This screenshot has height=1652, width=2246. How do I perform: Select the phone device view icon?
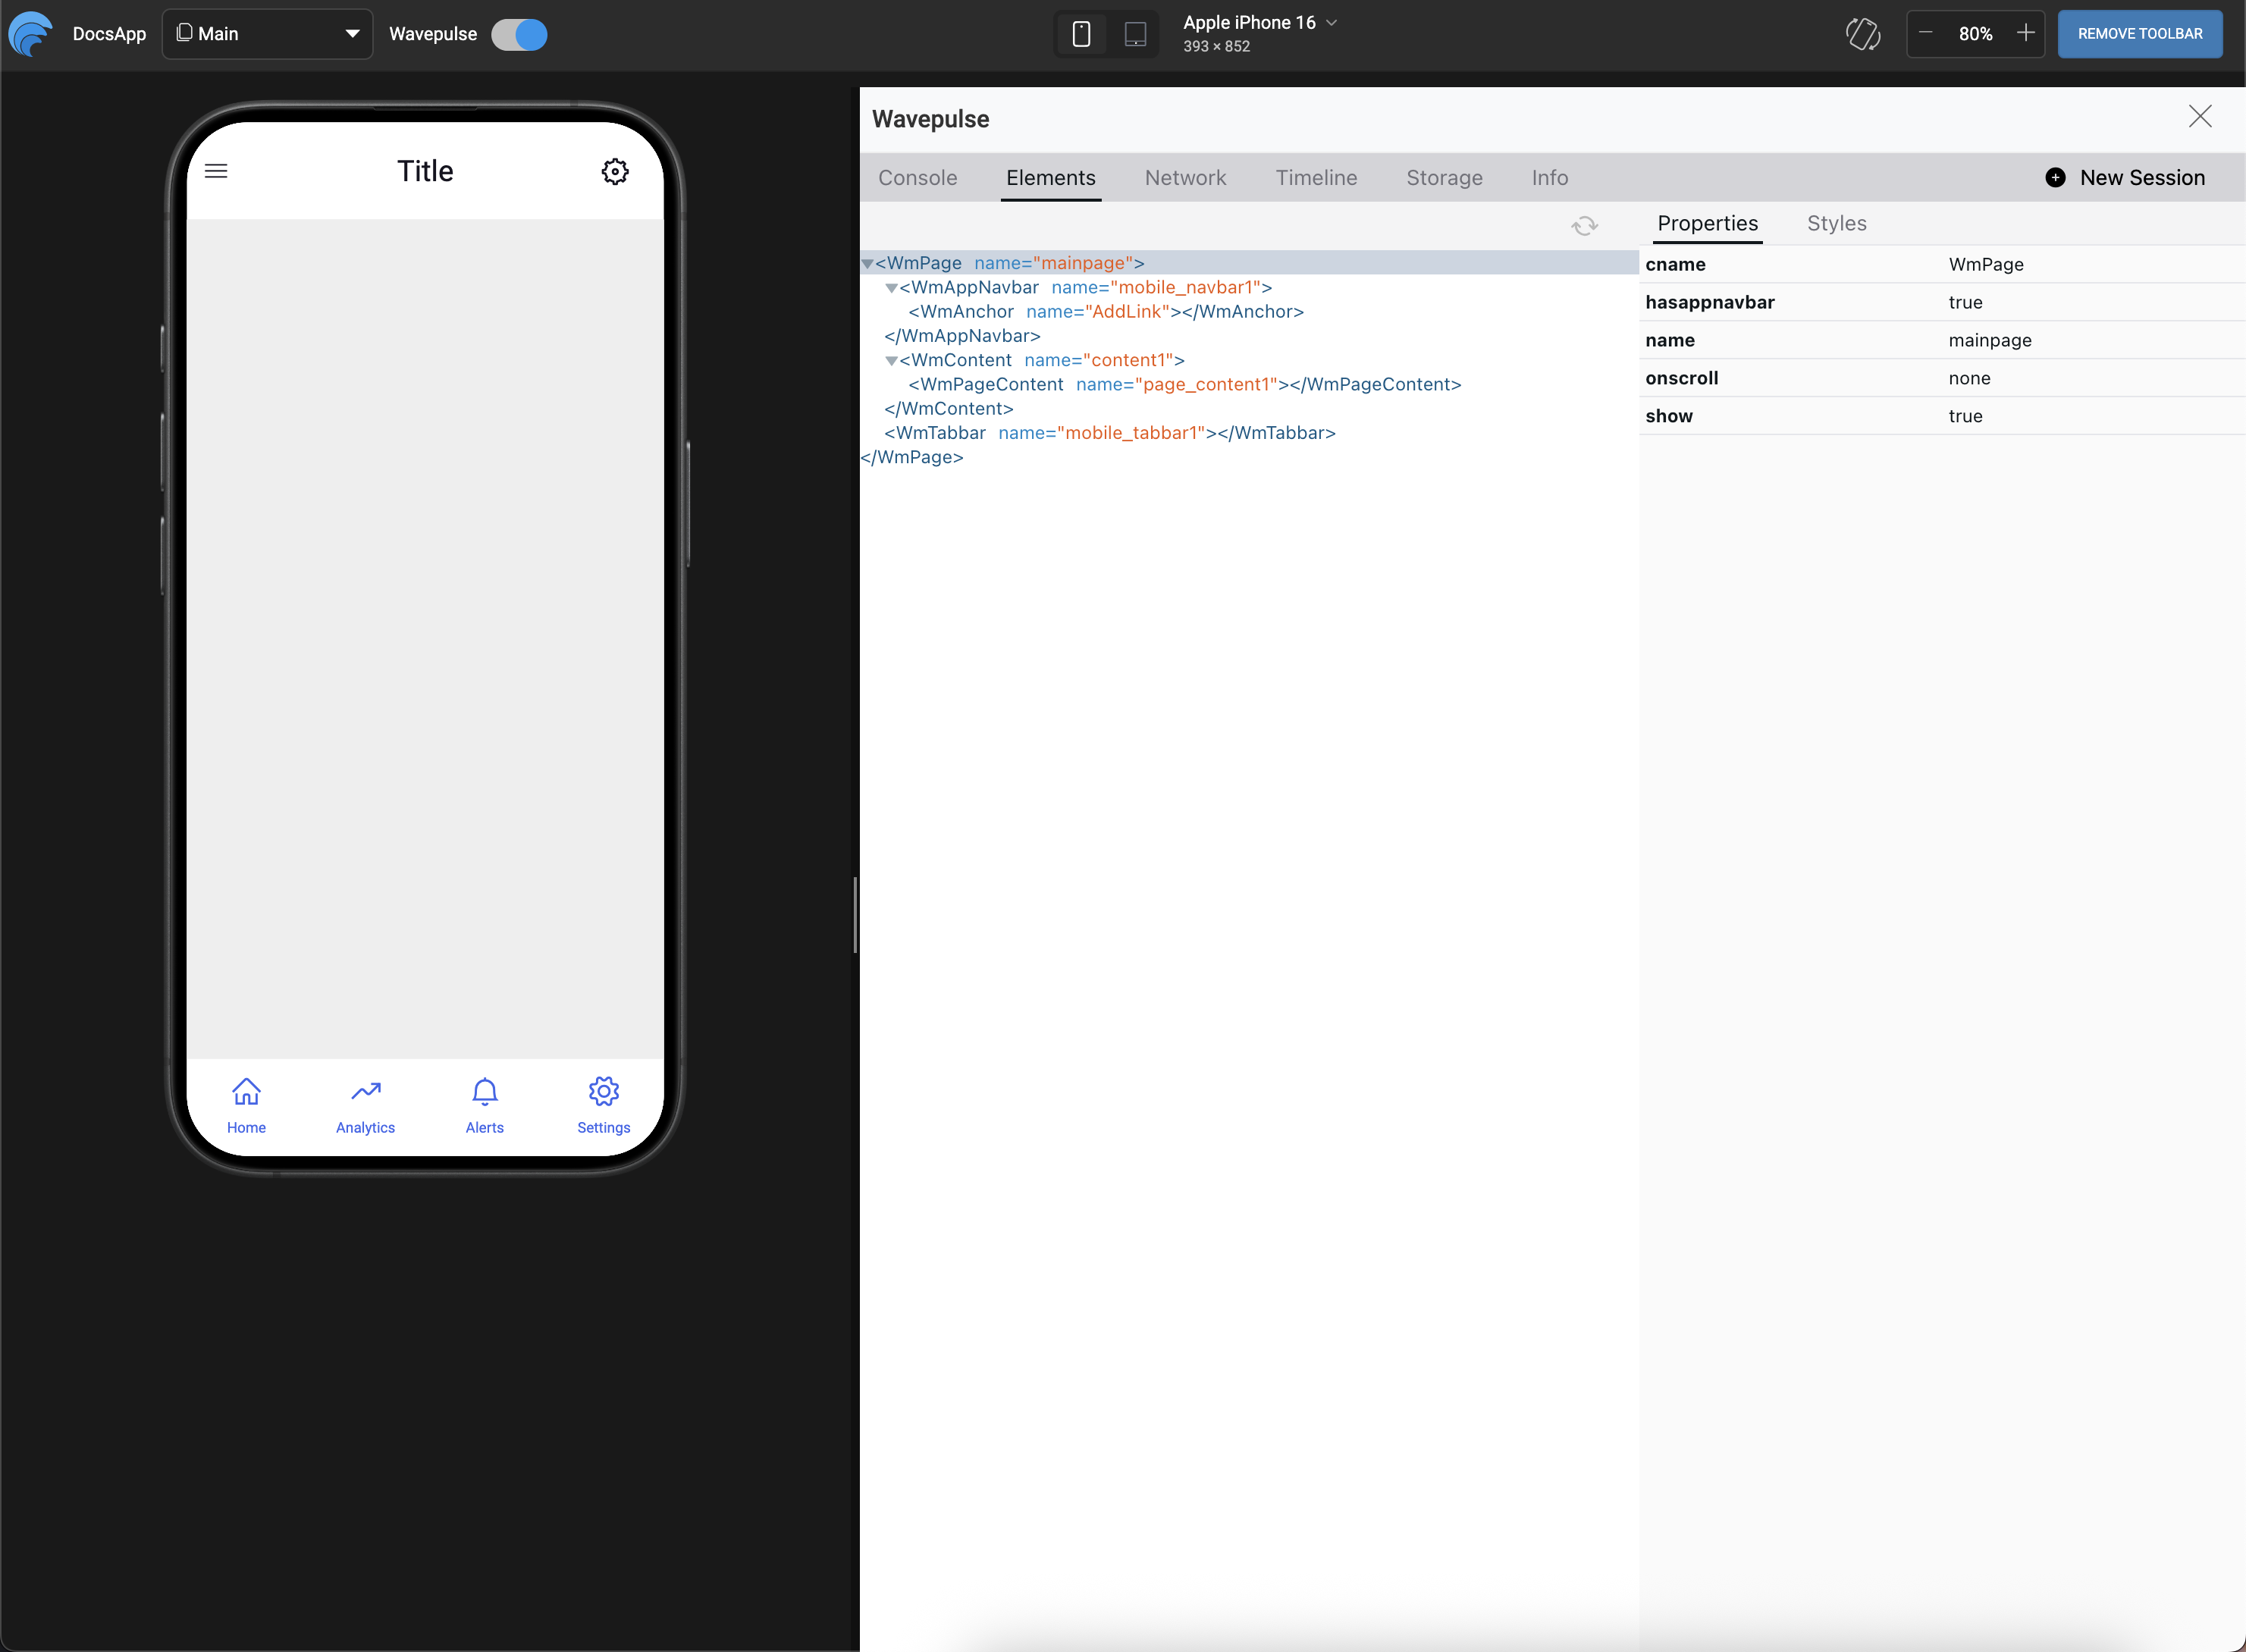[x=1081, y=34]
